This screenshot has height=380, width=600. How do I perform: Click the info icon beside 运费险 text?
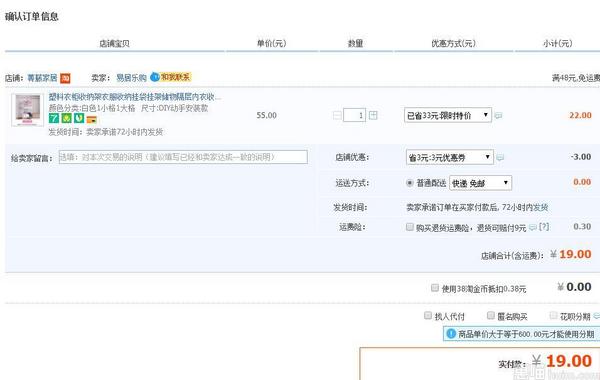pos(533,227)
